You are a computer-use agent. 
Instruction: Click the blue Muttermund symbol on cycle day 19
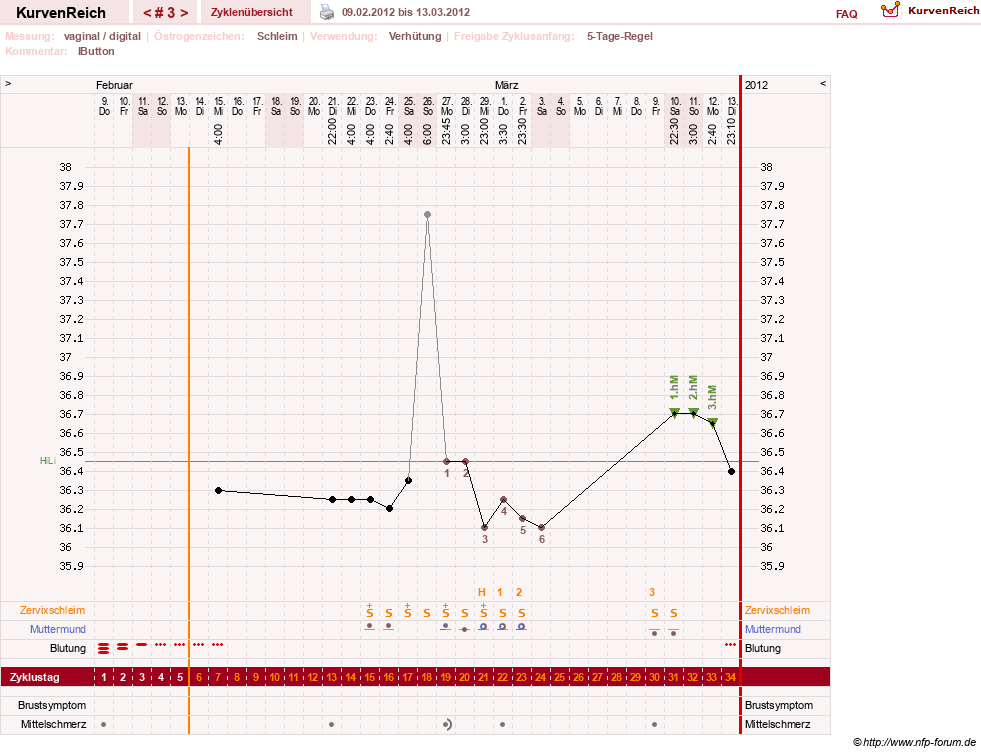pyautogui.click(x=445, y=626)
